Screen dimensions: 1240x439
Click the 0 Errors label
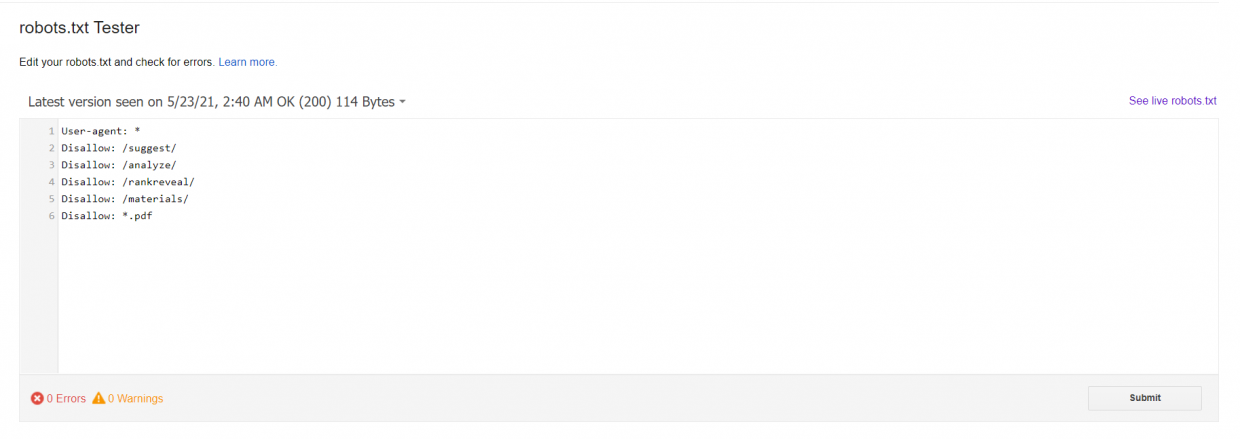coord(66,398)
